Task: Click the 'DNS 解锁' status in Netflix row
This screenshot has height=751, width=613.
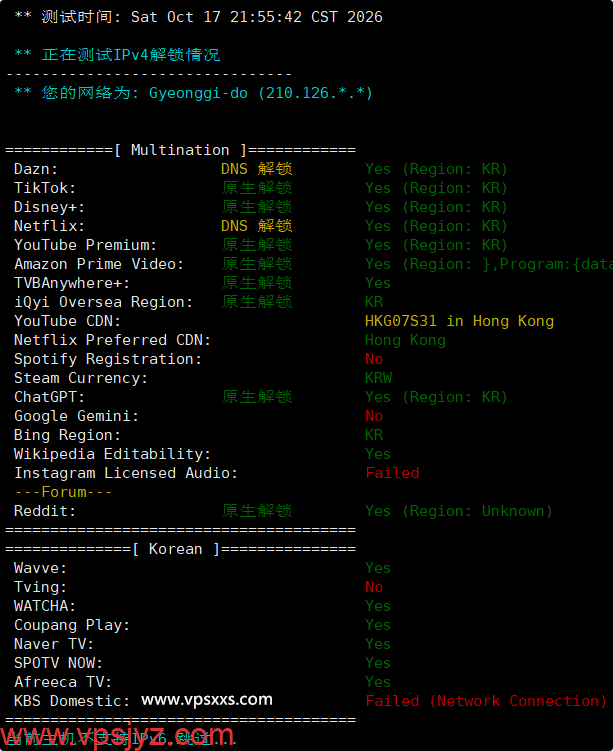Action: 257,226
